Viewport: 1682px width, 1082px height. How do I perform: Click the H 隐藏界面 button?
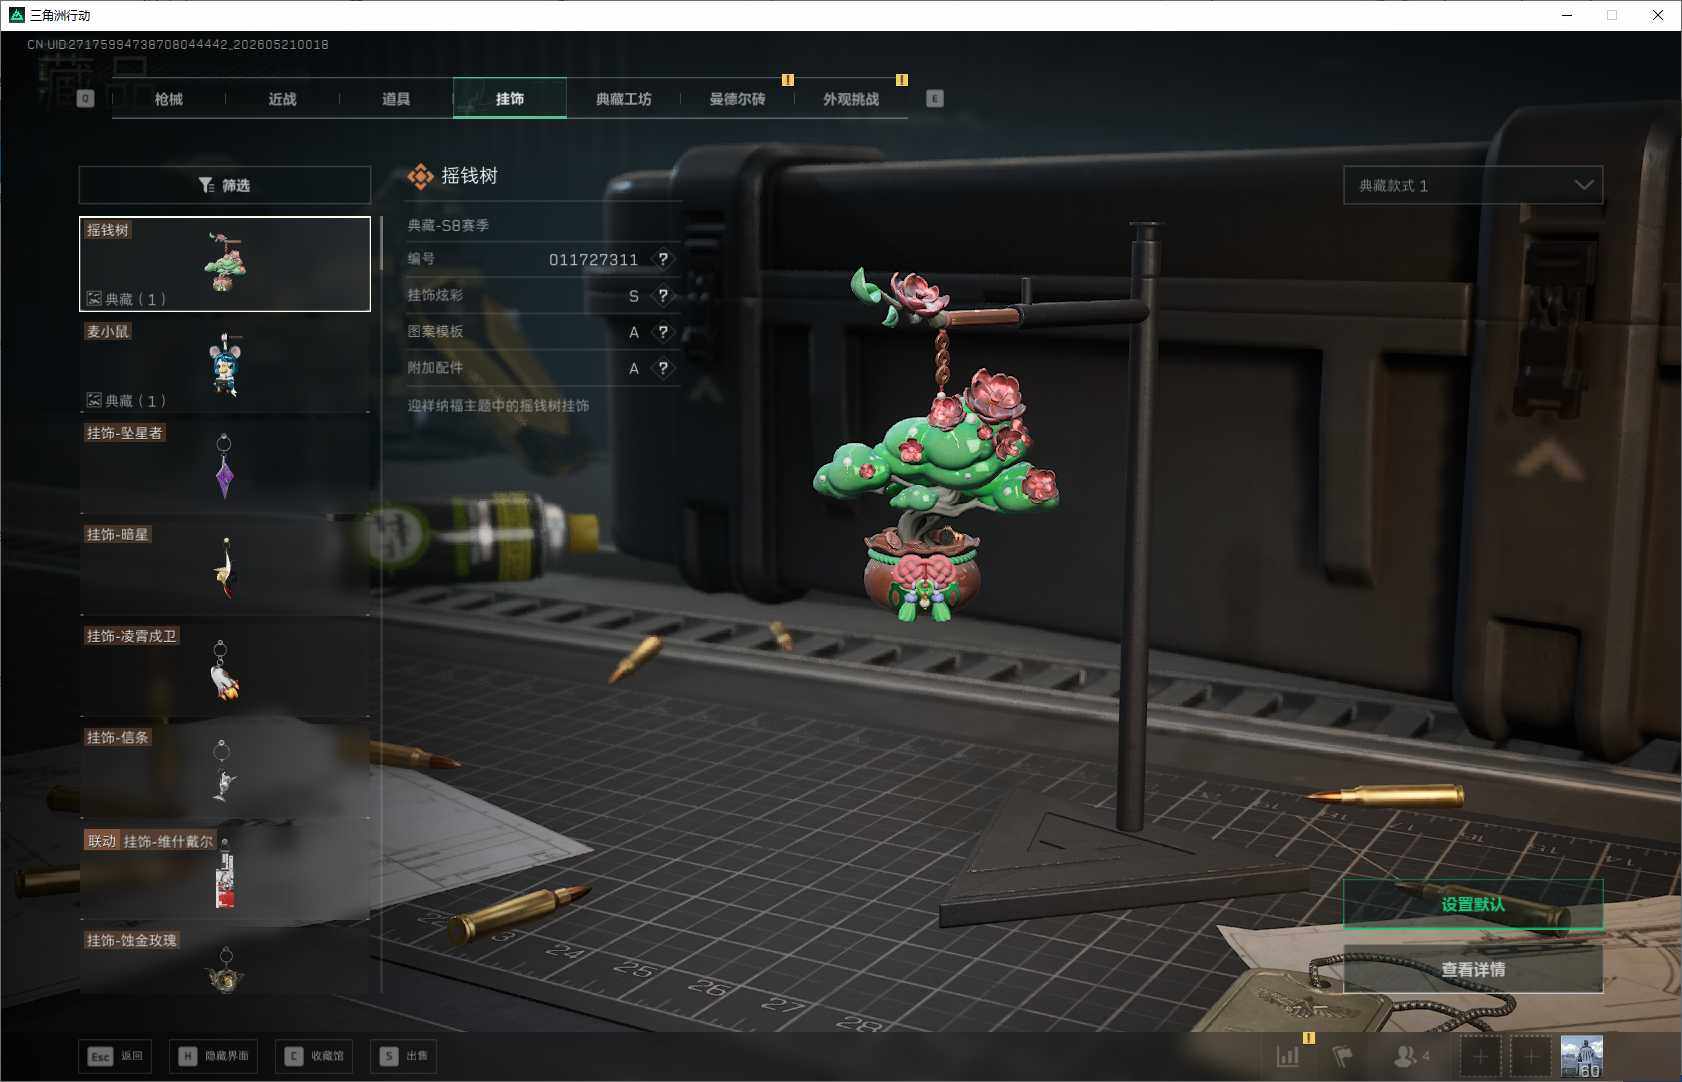(x=213, y=1056)
